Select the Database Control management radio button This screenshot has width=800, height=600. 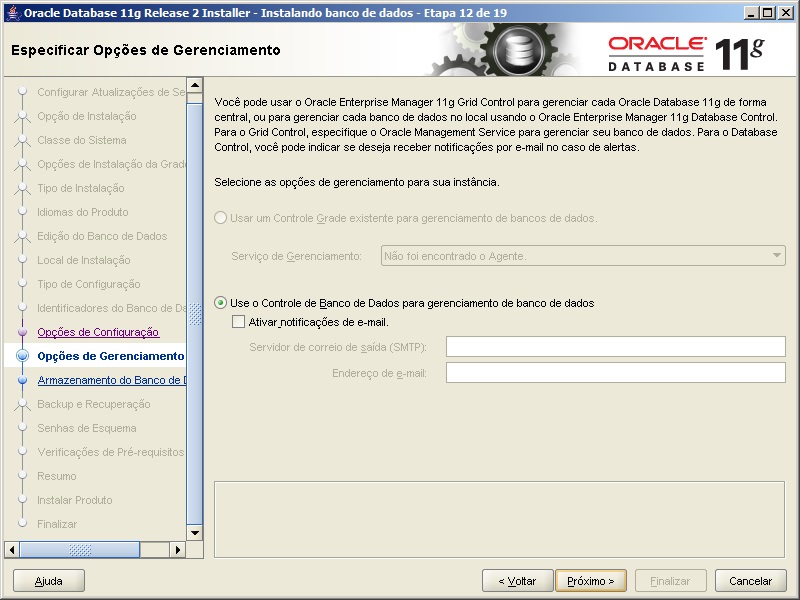220,303
